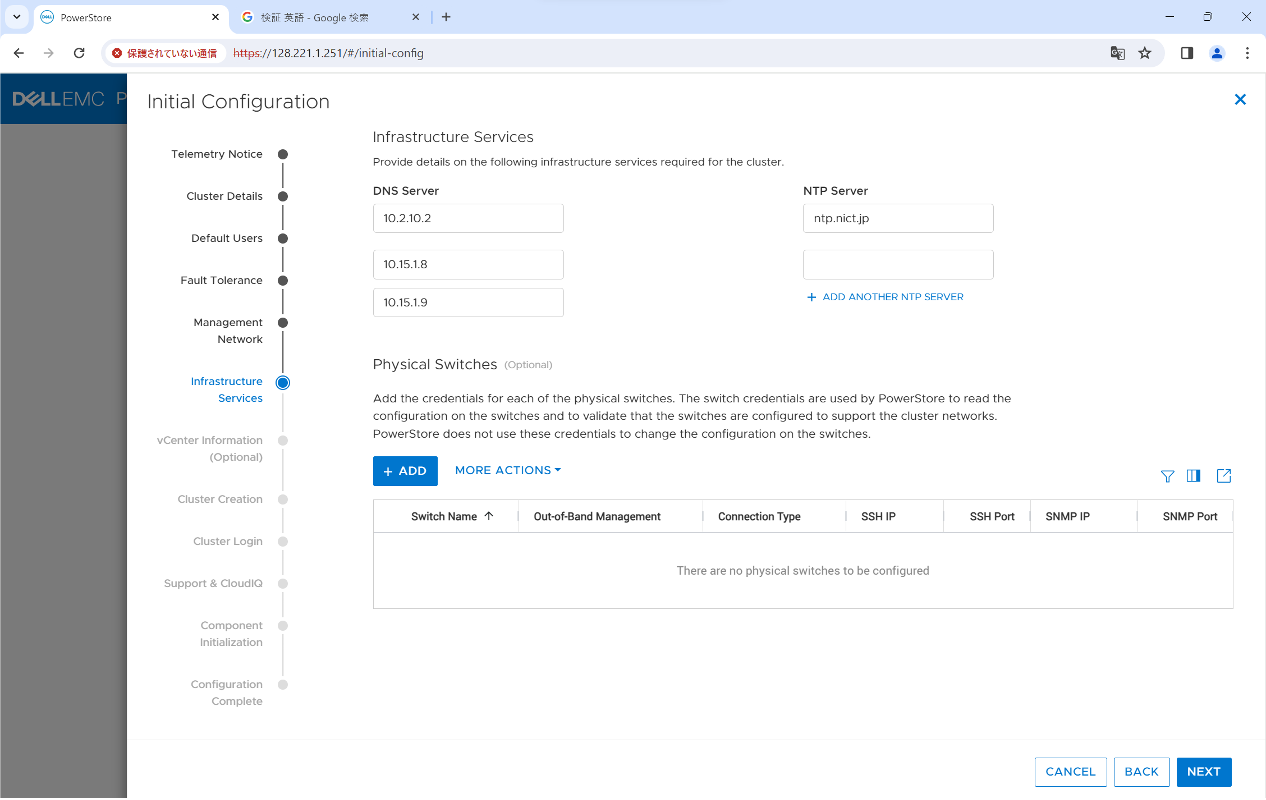1266x800 pixels.
Task: Click the empty second NTP server field
Action: [898, 265]
